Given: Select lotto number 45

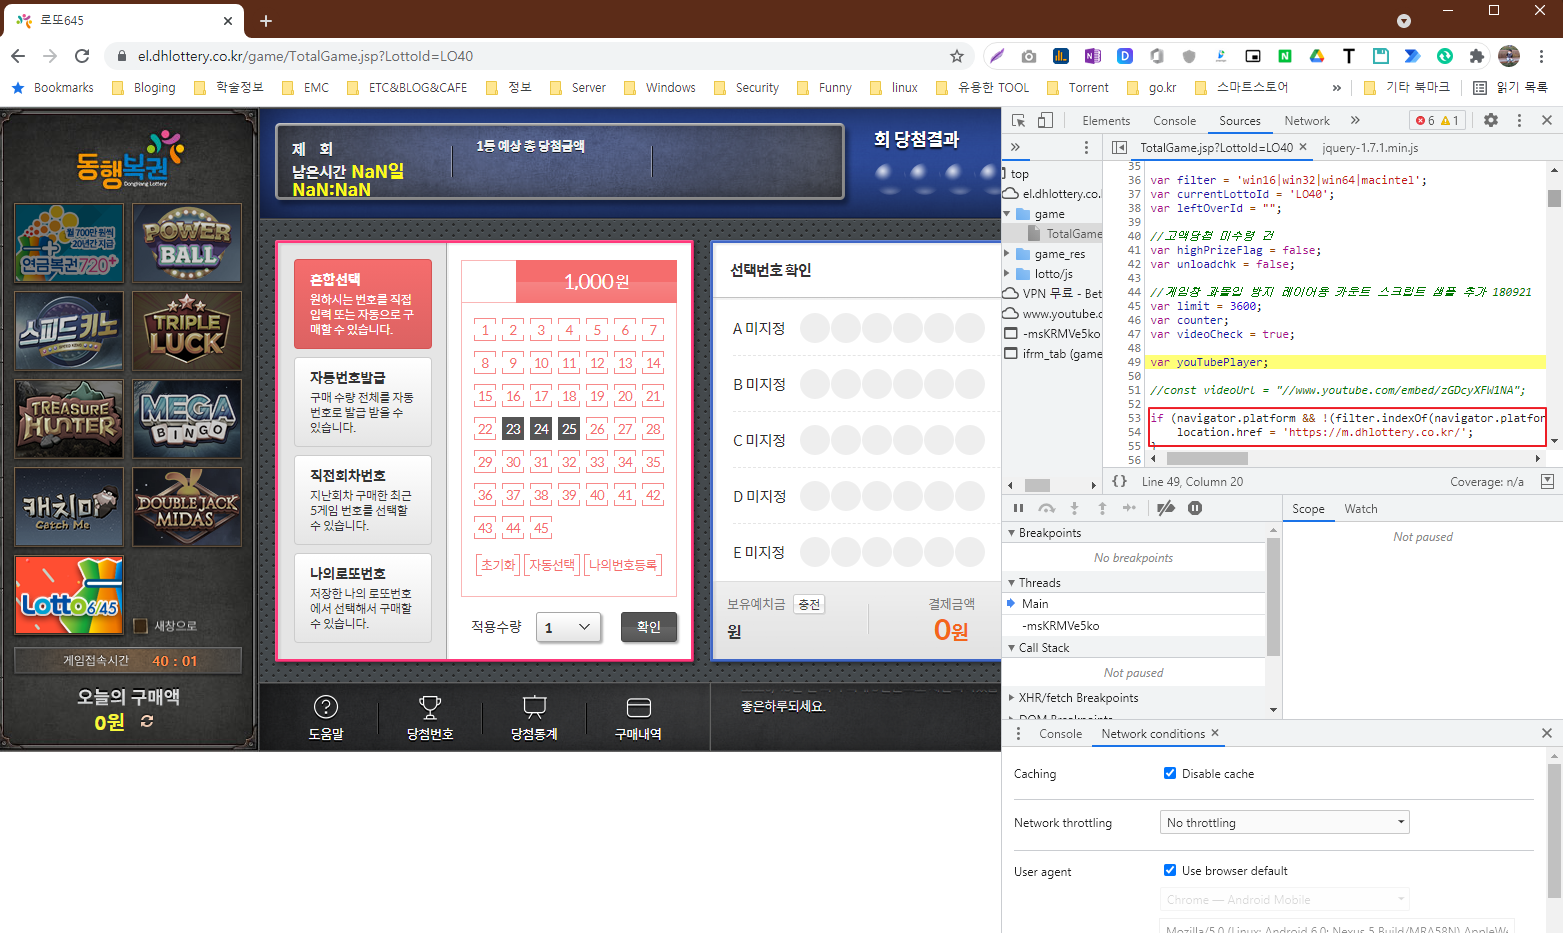Looking at the screenshot, I should pos(541,528).
